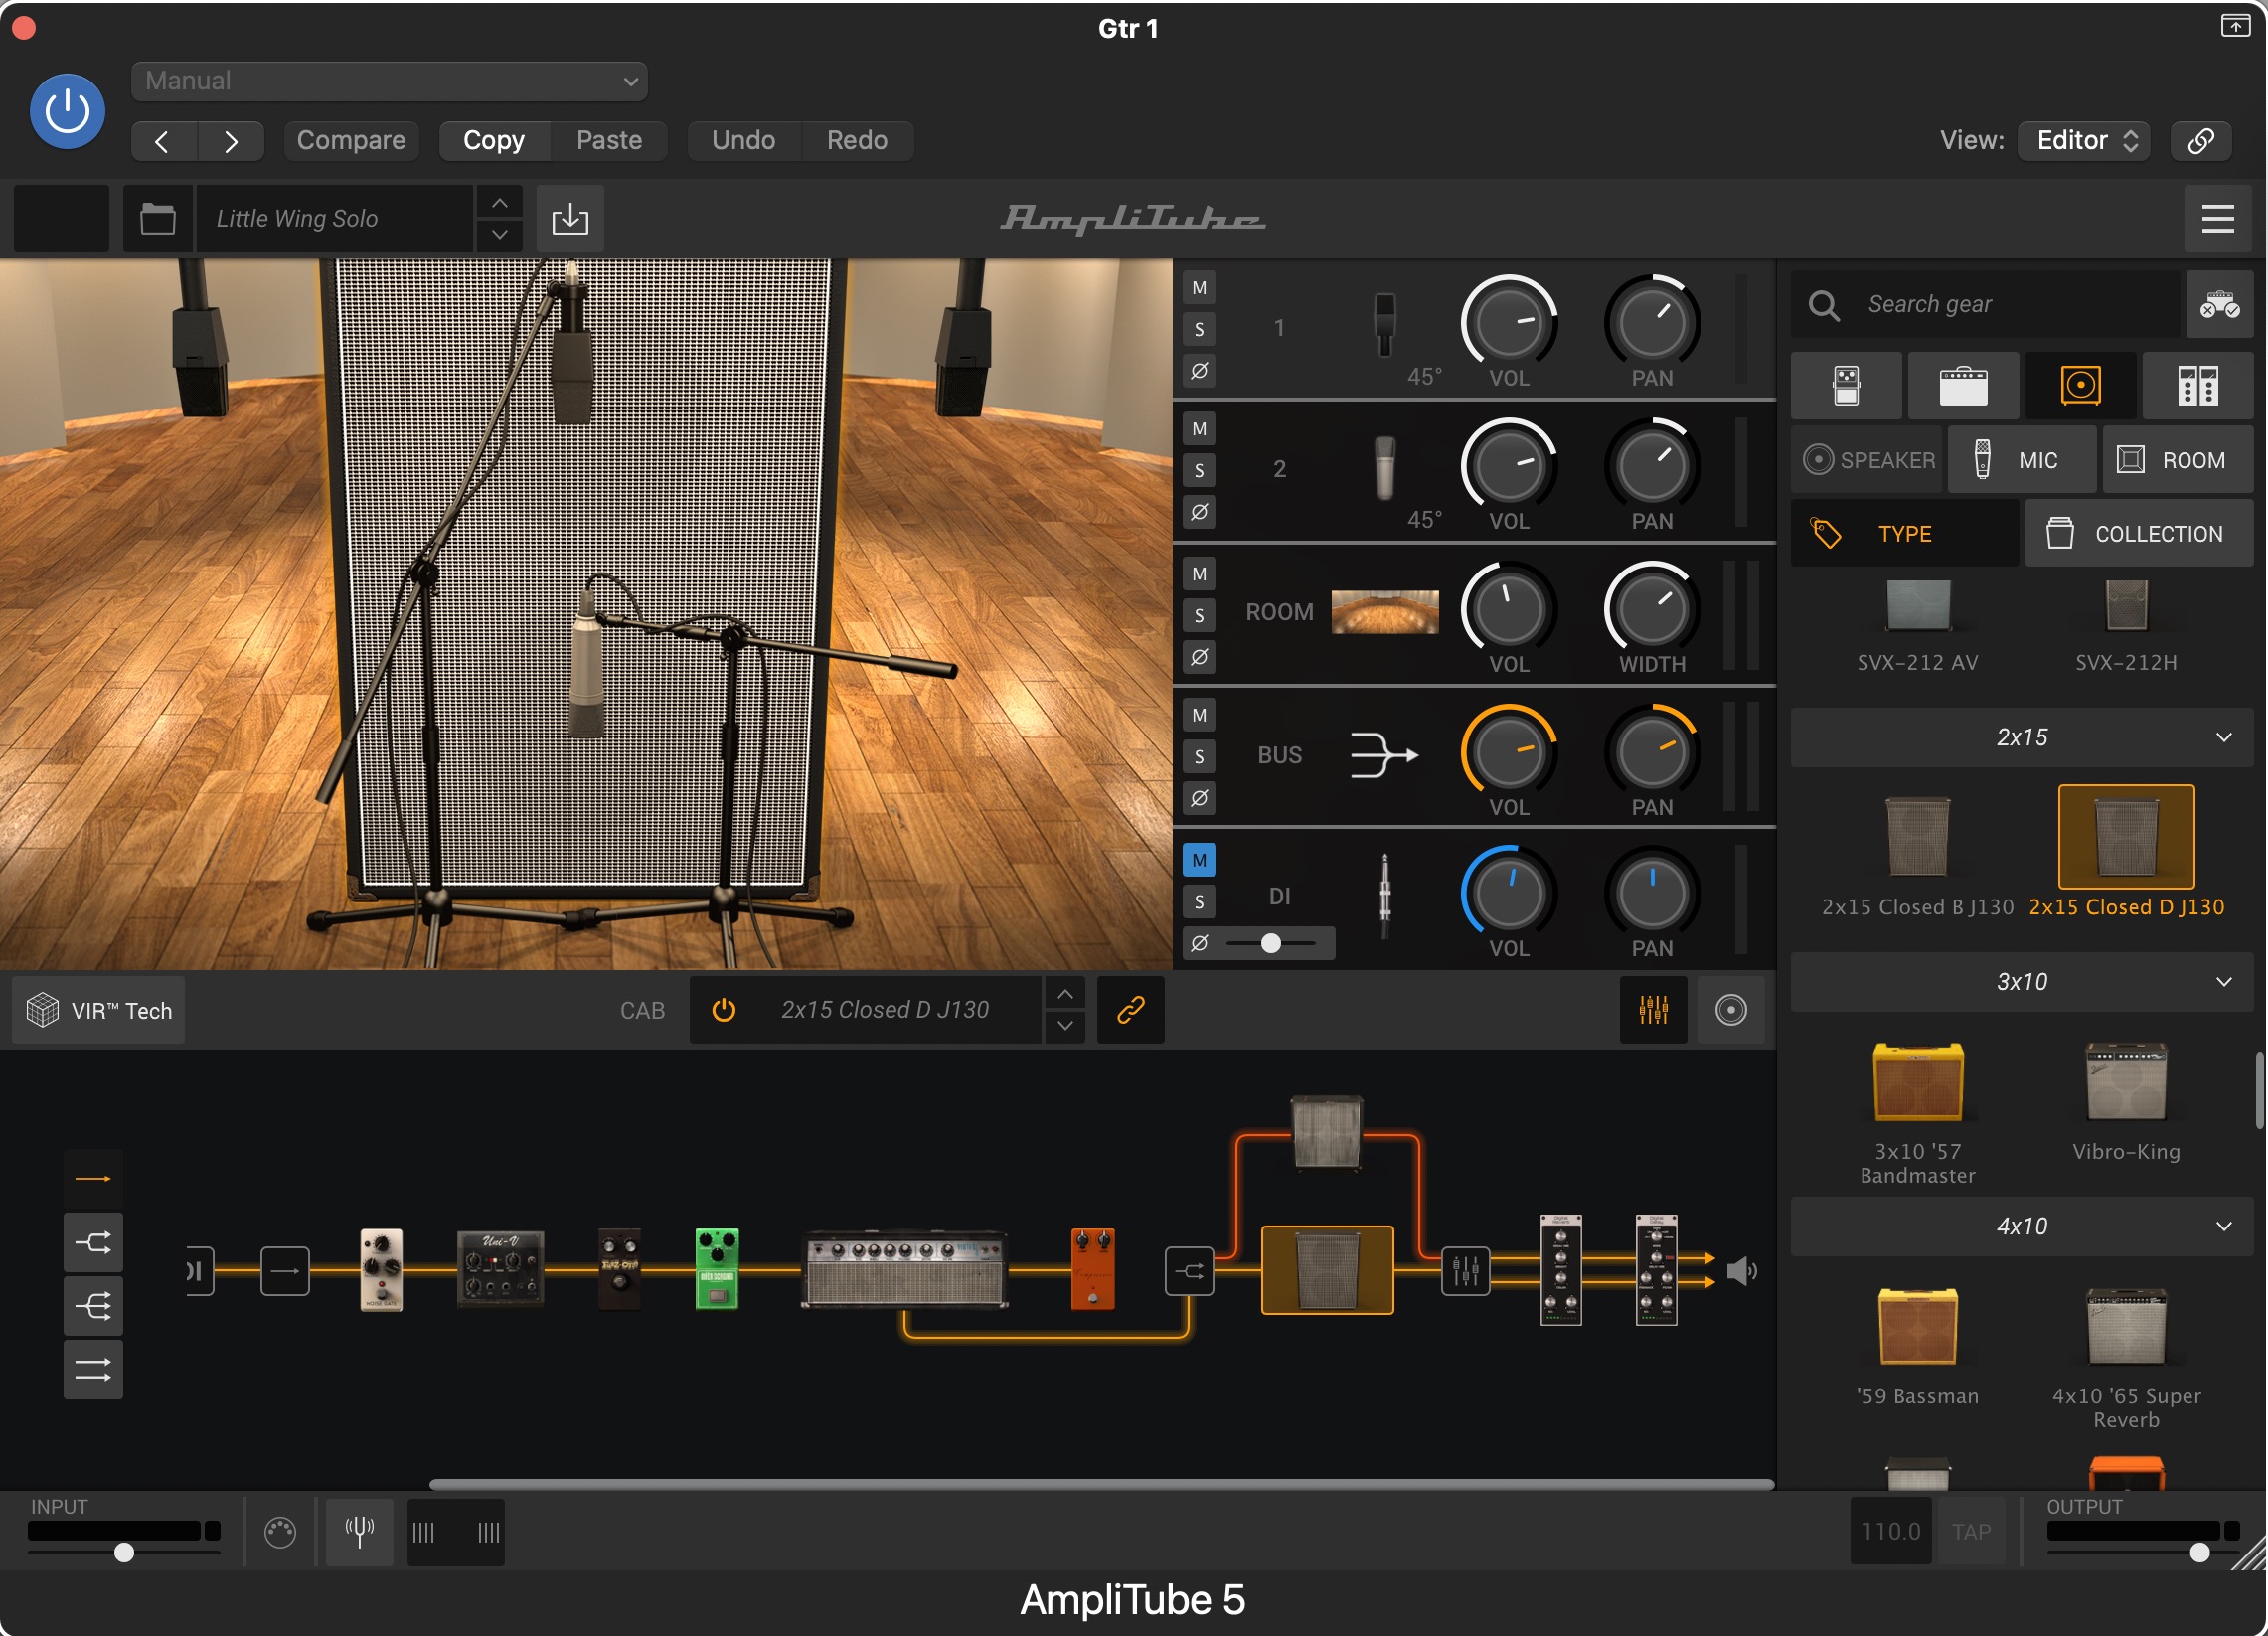Open the View Editor dropdown

(2083, 140)
